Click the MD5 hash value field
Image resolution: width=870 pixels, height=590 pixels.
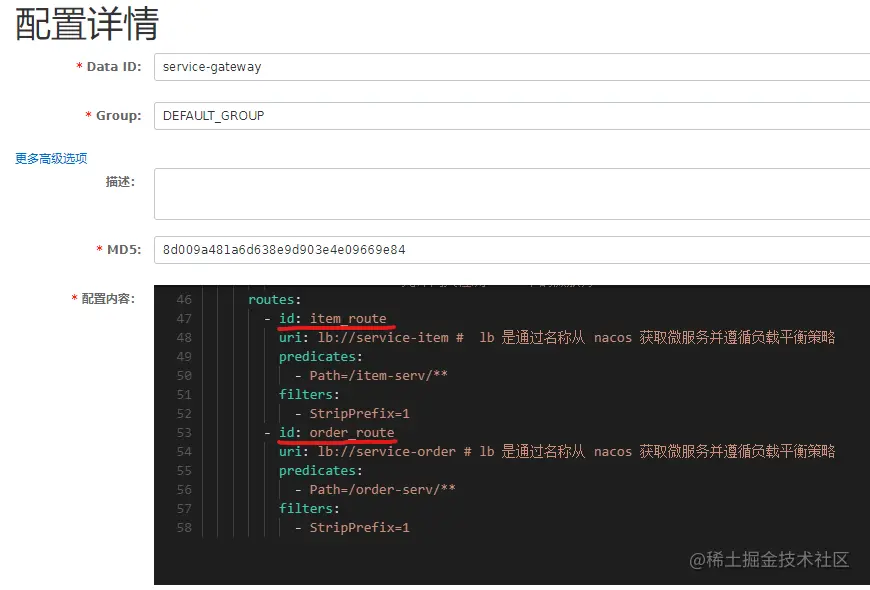(x=512, y=250)
